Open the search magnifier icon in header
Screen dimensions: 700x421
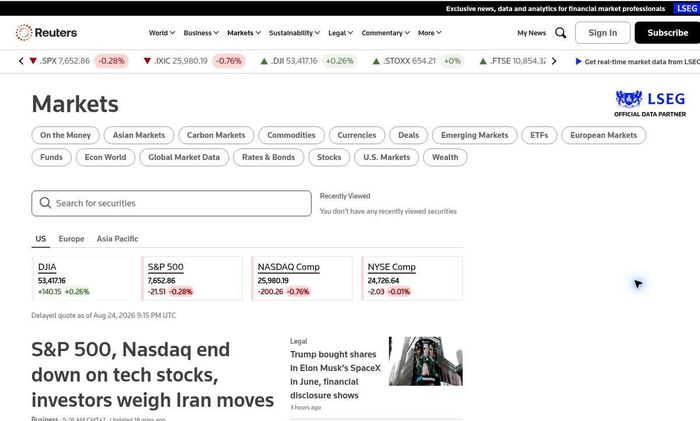[x=560, y=33]
